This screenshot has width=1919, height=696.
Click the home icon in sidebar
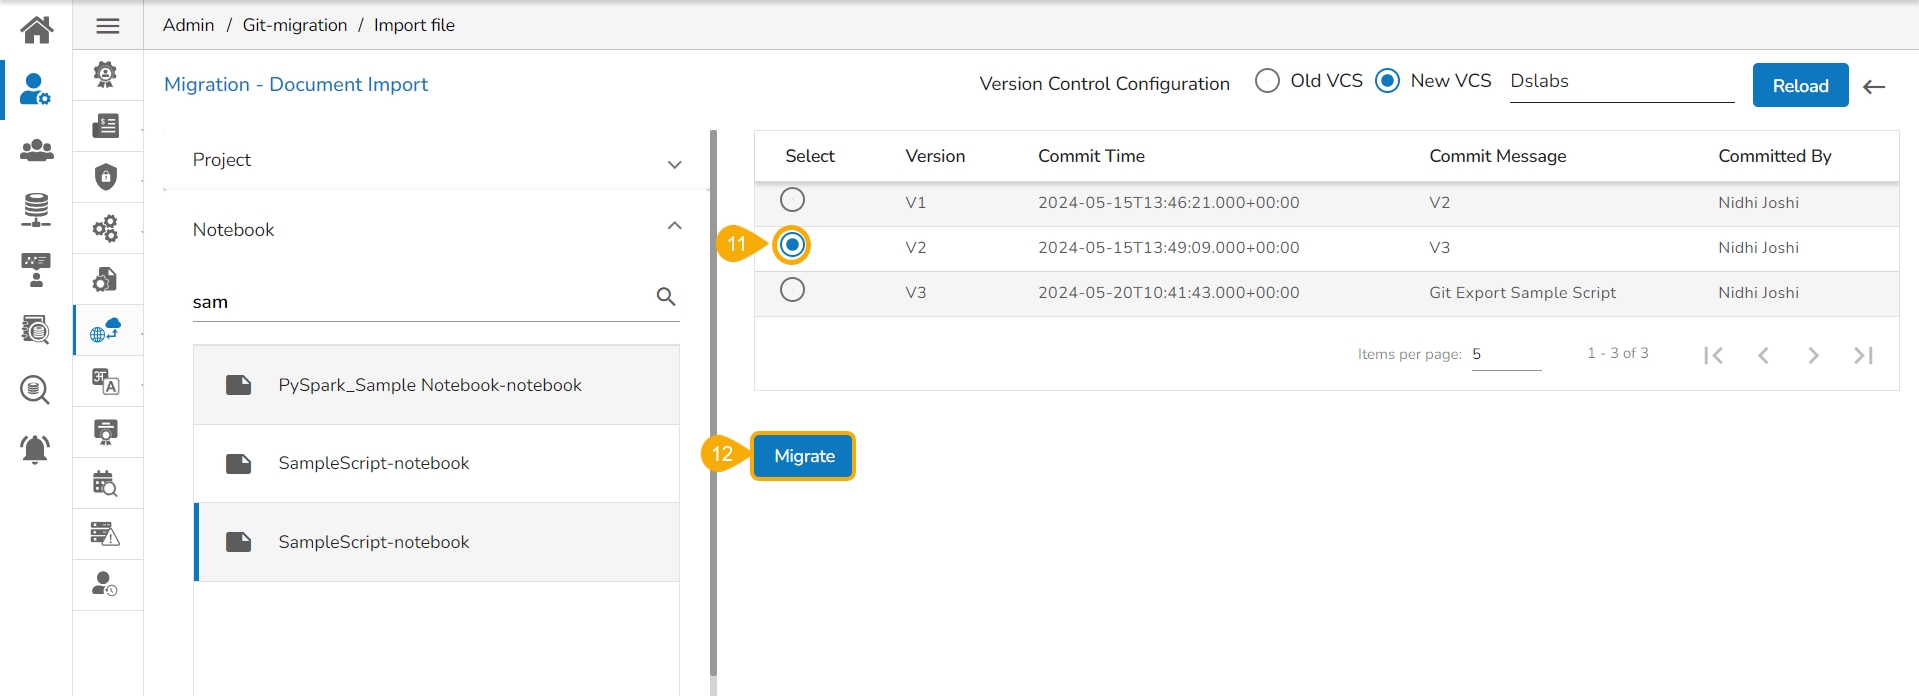37,29
